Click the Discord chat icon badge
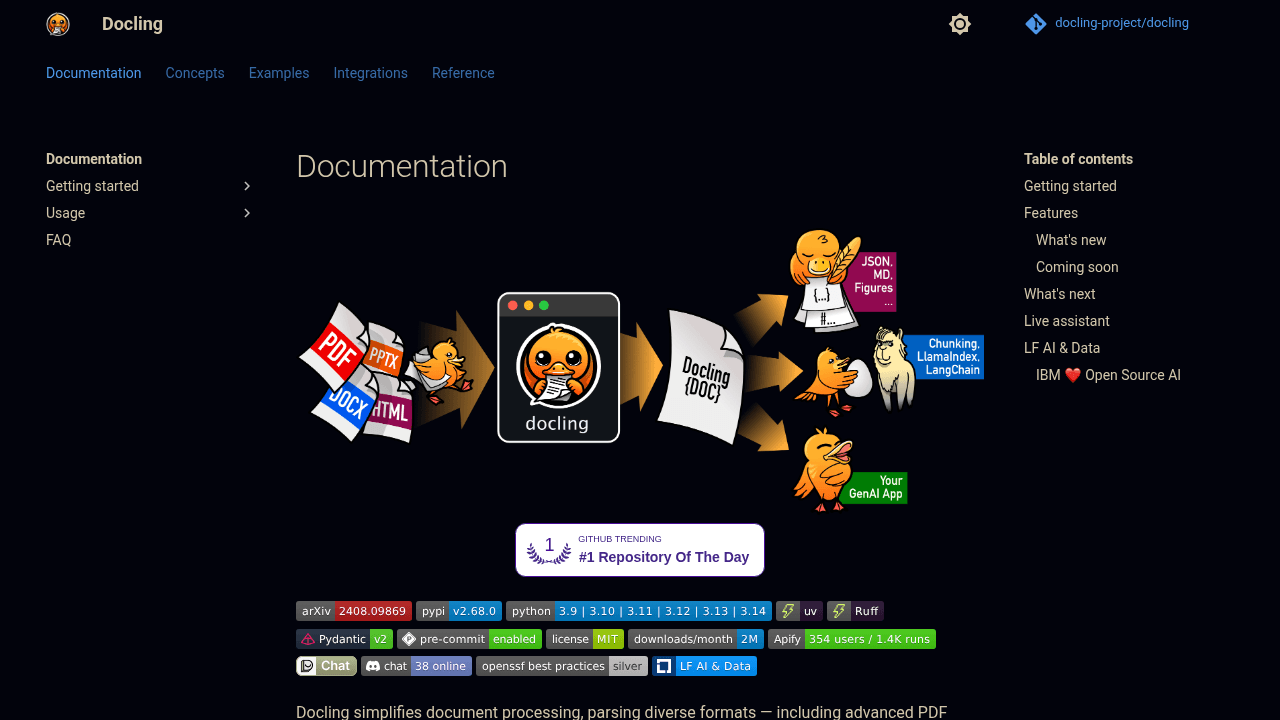 [371, 666]
